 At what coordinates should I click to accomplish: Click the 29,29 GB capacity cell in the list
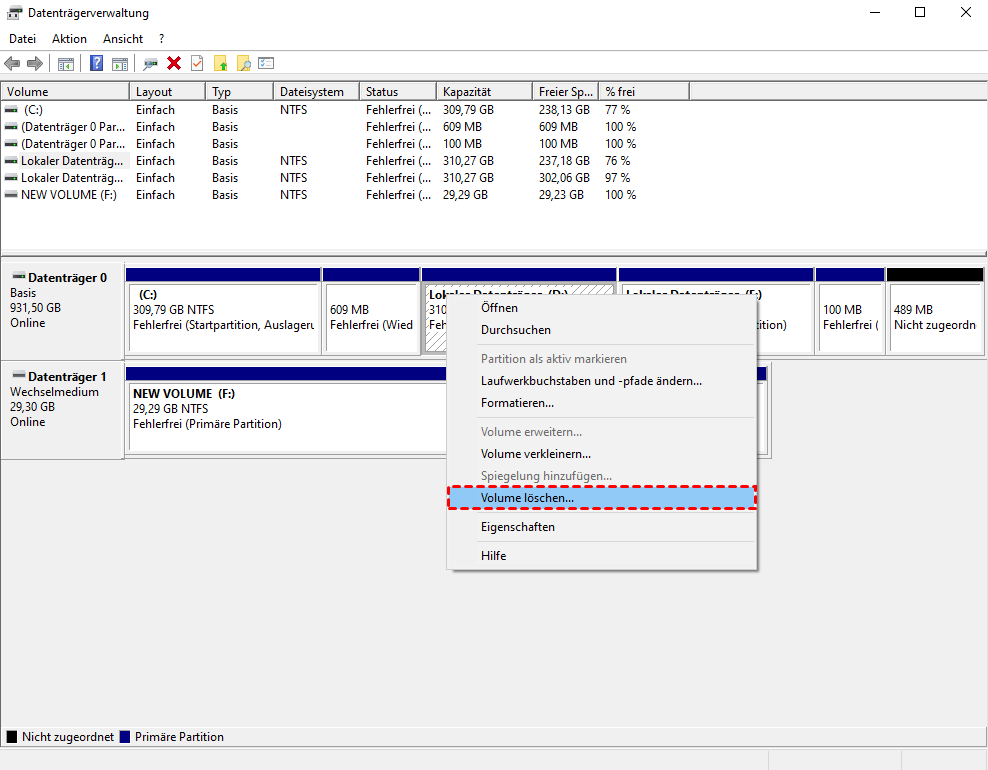pos(465,195)
